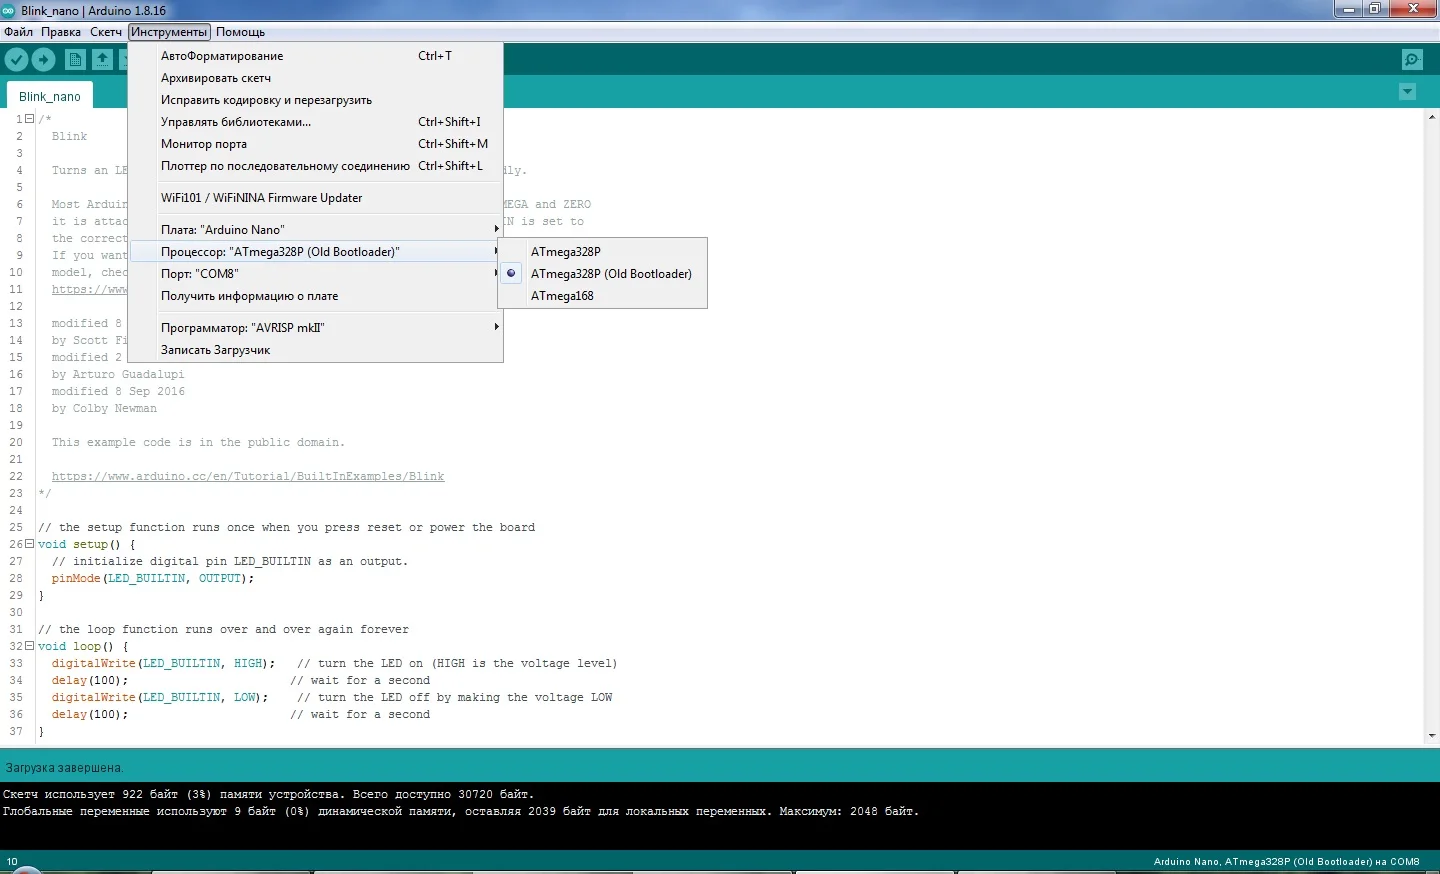The image size is (1440, 874).
Task: Click the "// the loop function runs" comment
Action: coord(223,630)
